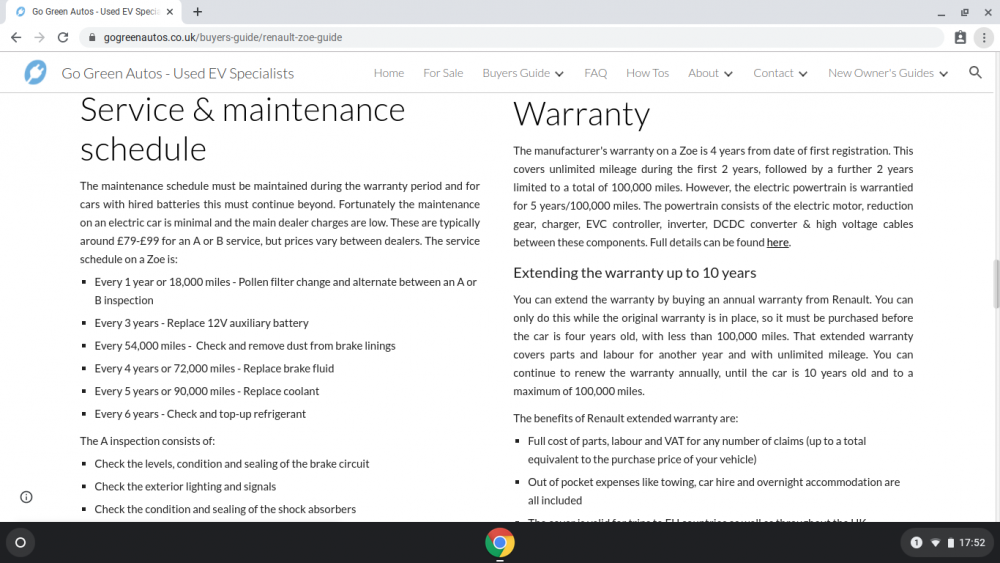
Task: Click 'Every 54,000 miles' brake linings line
Action: coord(245,346)
